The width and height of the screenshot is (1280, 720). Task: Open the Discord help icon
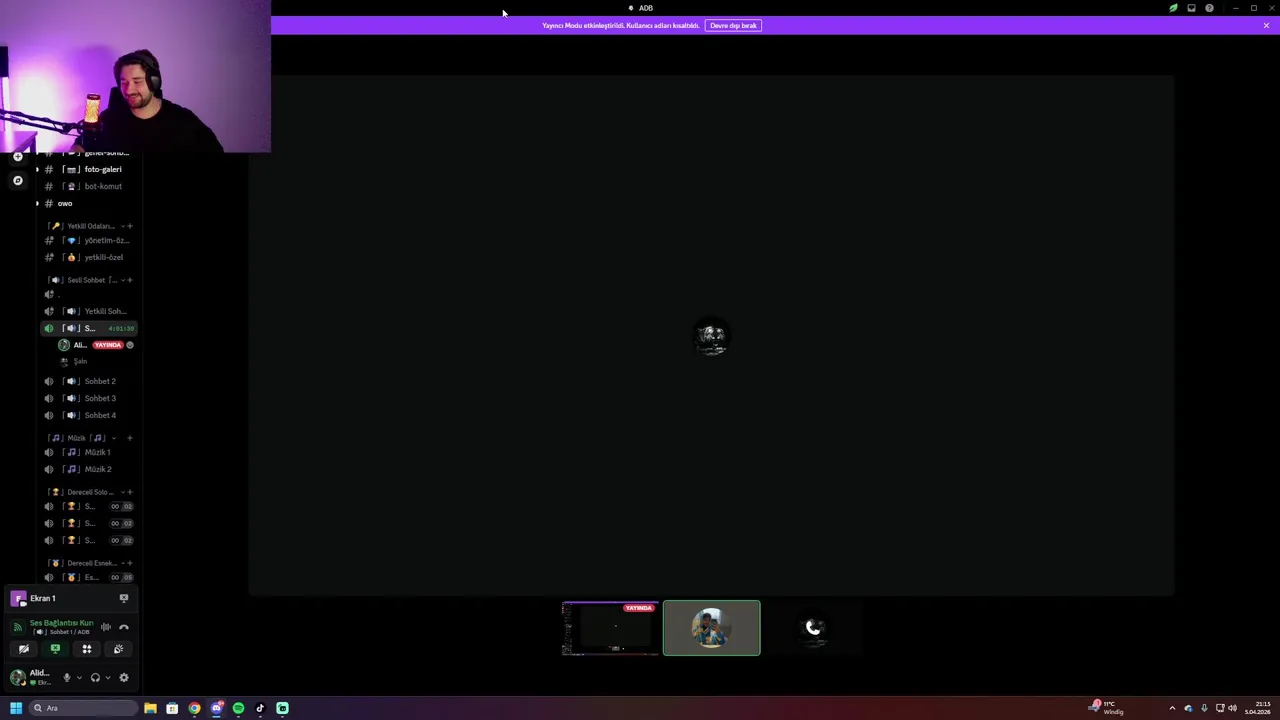[x=1209, y=8]
